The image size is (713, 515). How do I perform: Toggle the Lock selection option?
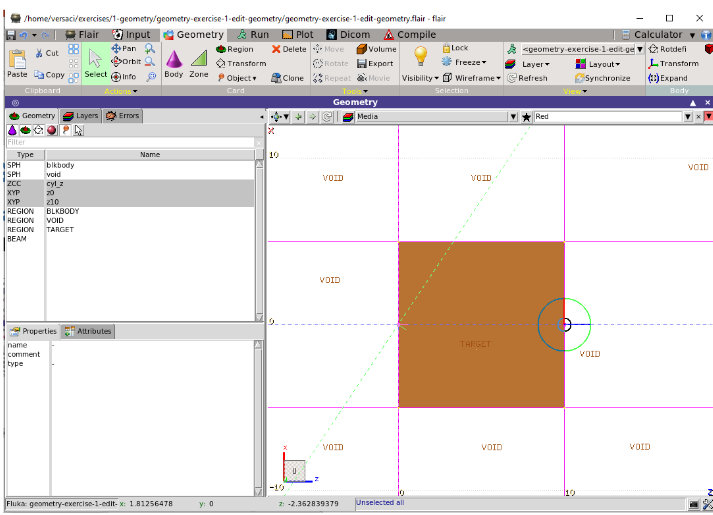click(x=455, y=48)
